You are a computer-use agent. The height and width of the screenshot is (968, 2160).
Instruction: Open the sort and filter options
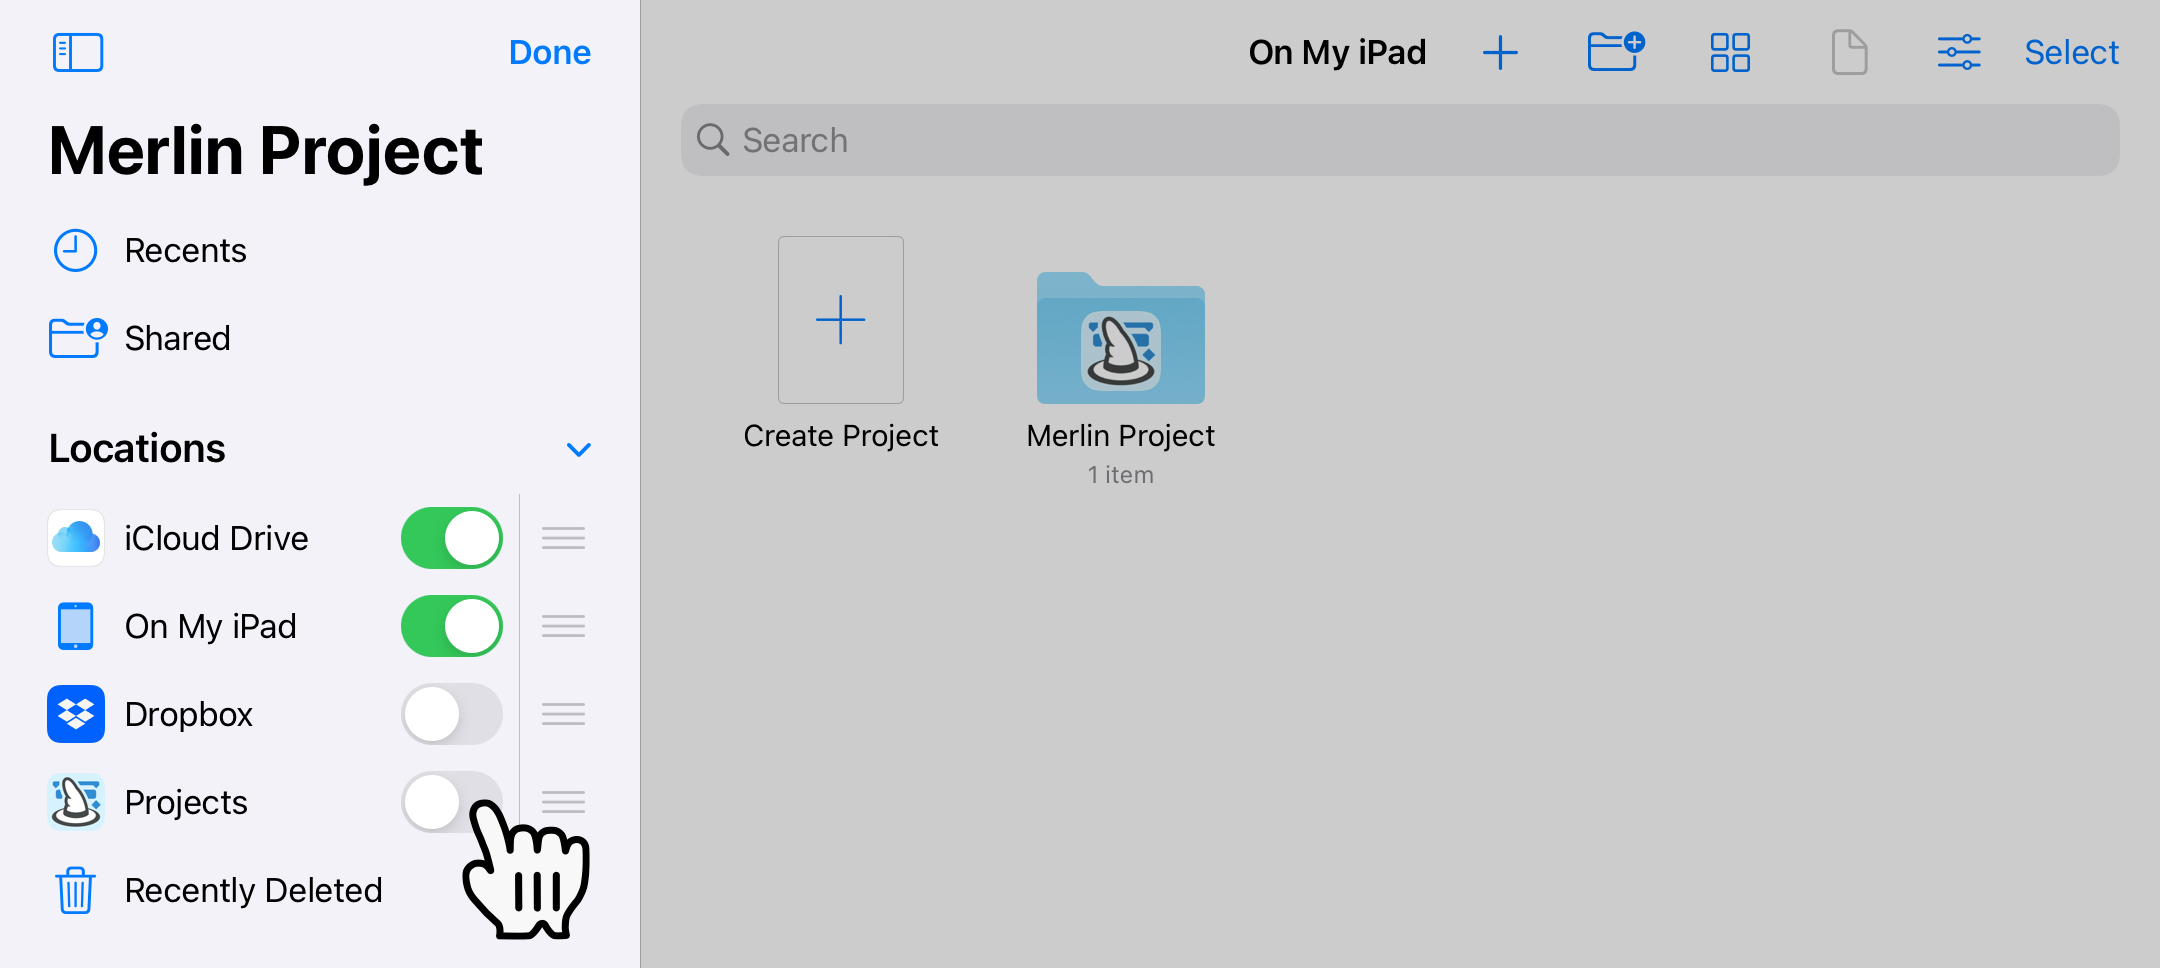pyautogui.click(x=1958, y=52)
